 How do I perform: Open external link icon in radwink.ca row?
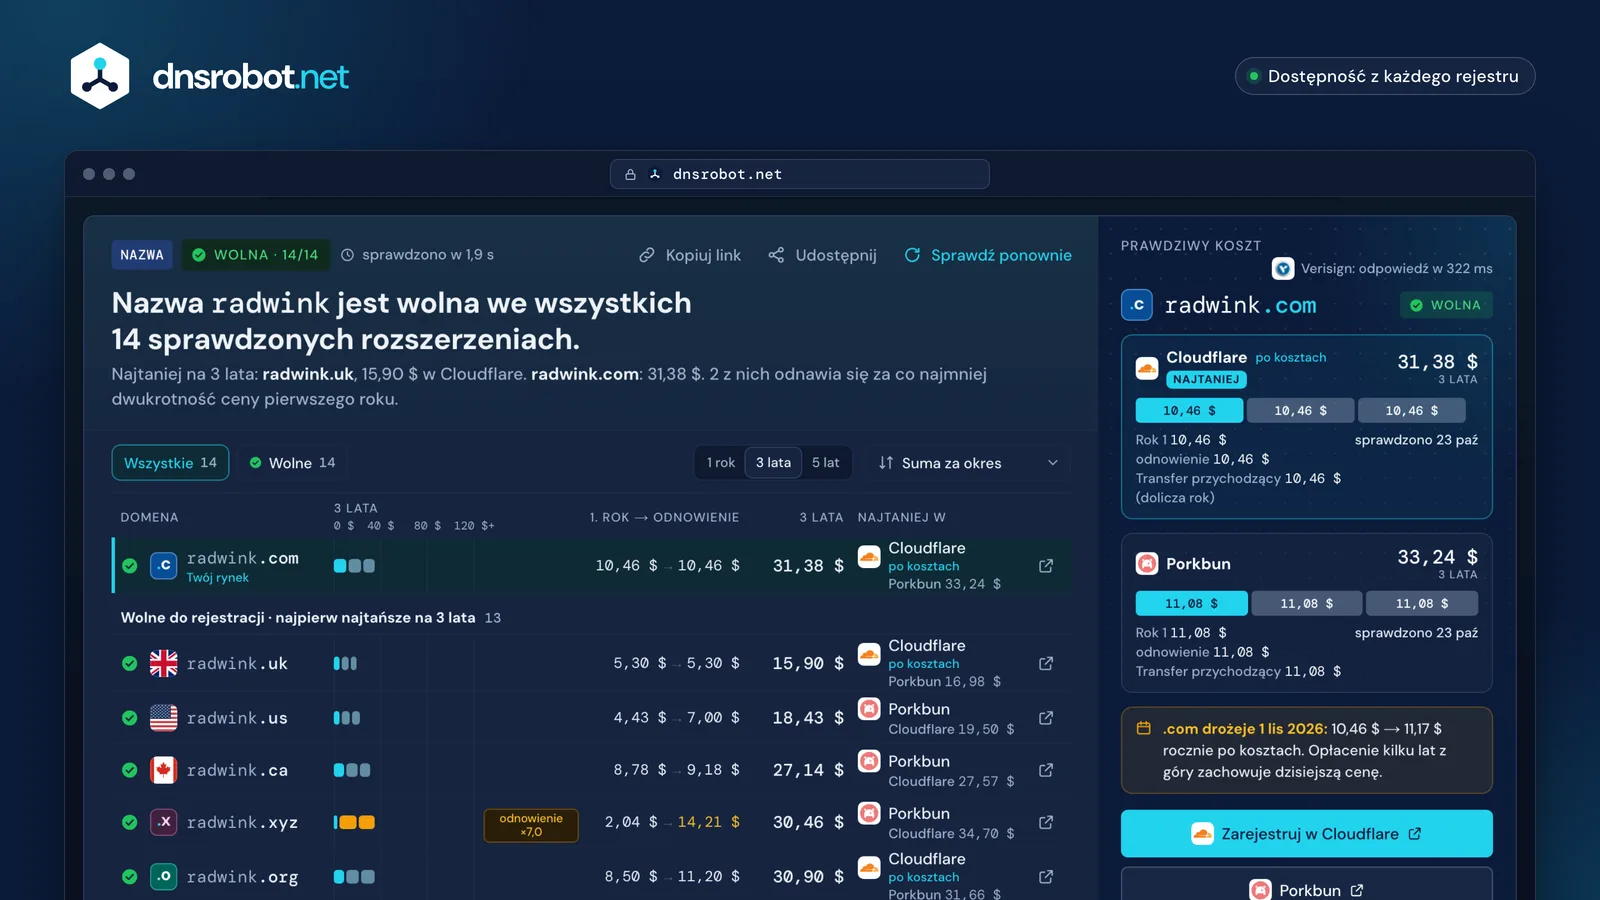(x=1046, y=770)
